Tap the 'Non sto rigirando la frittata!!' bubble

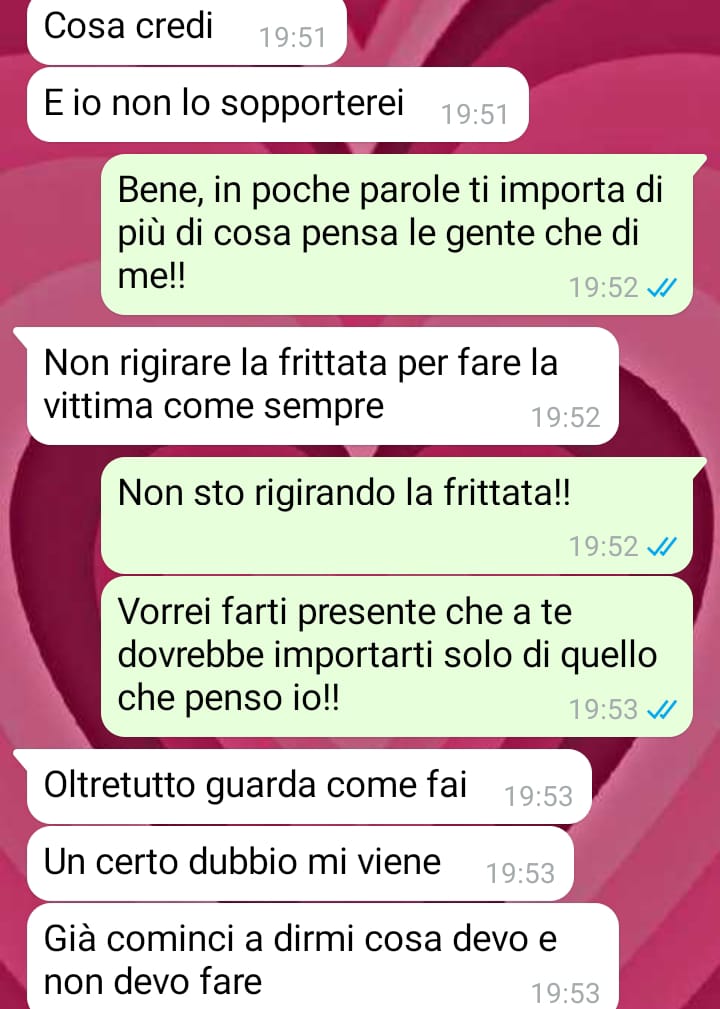point(397,515)
